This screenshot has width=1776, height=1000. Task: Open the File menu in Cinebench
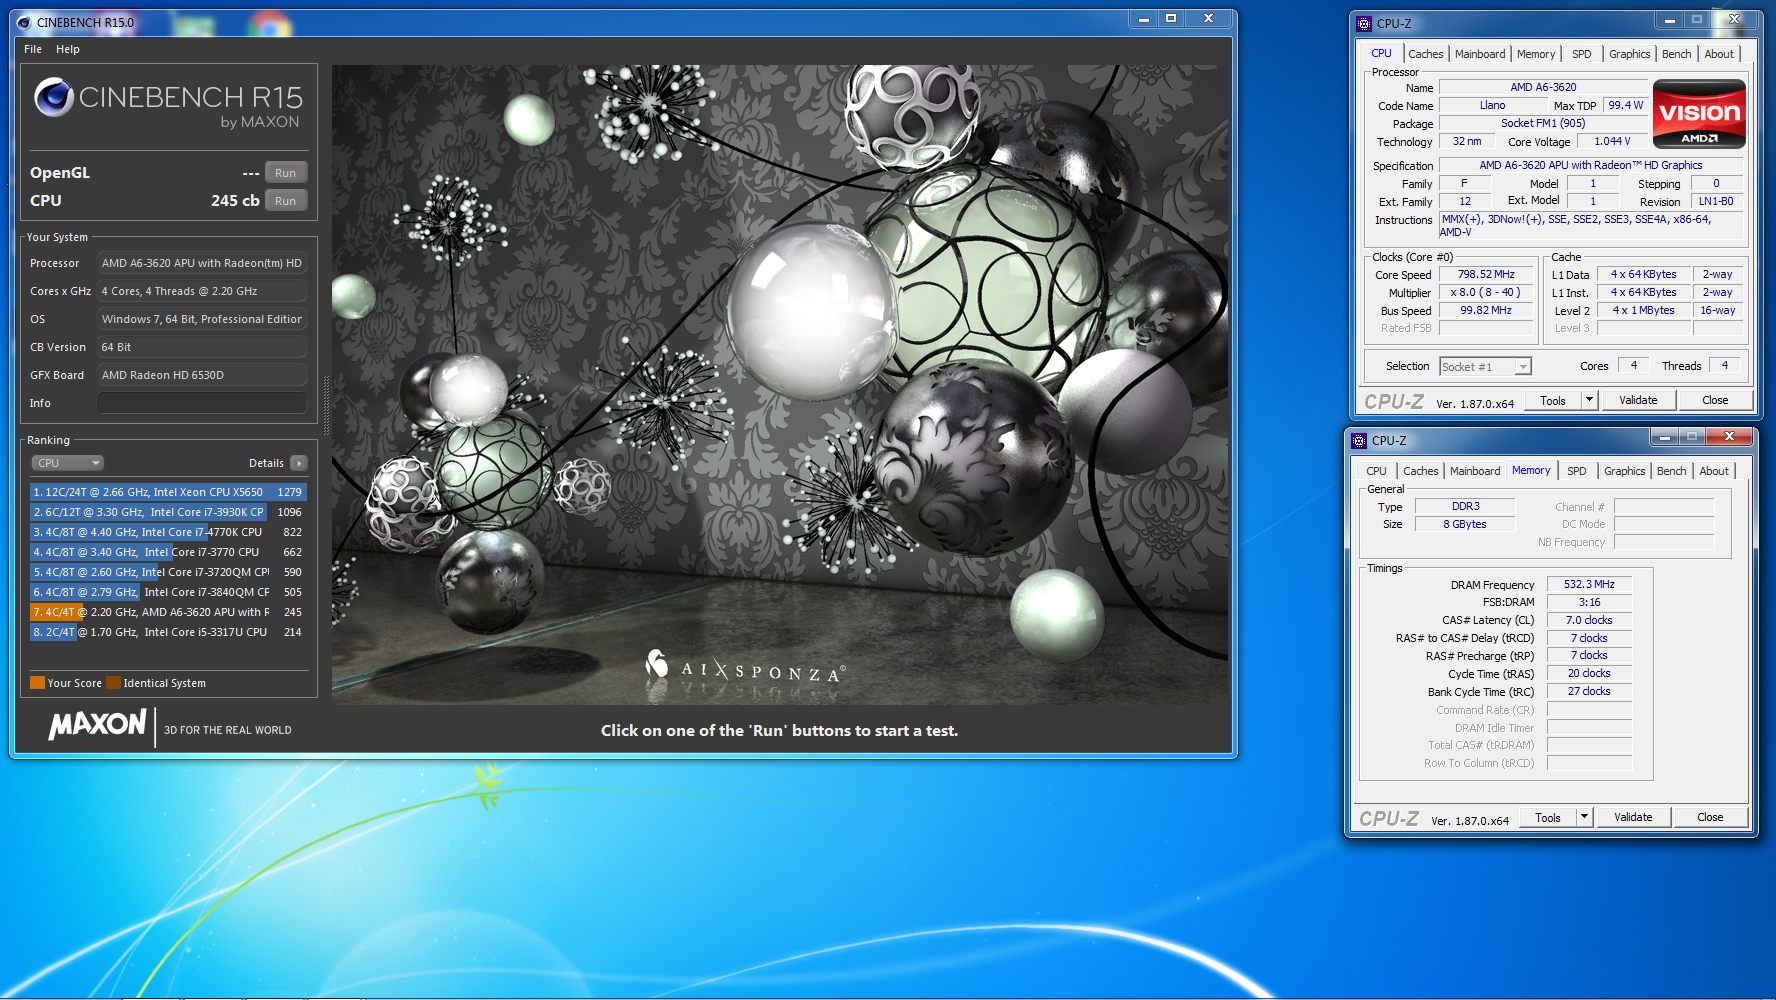click(x=33, y=49)
